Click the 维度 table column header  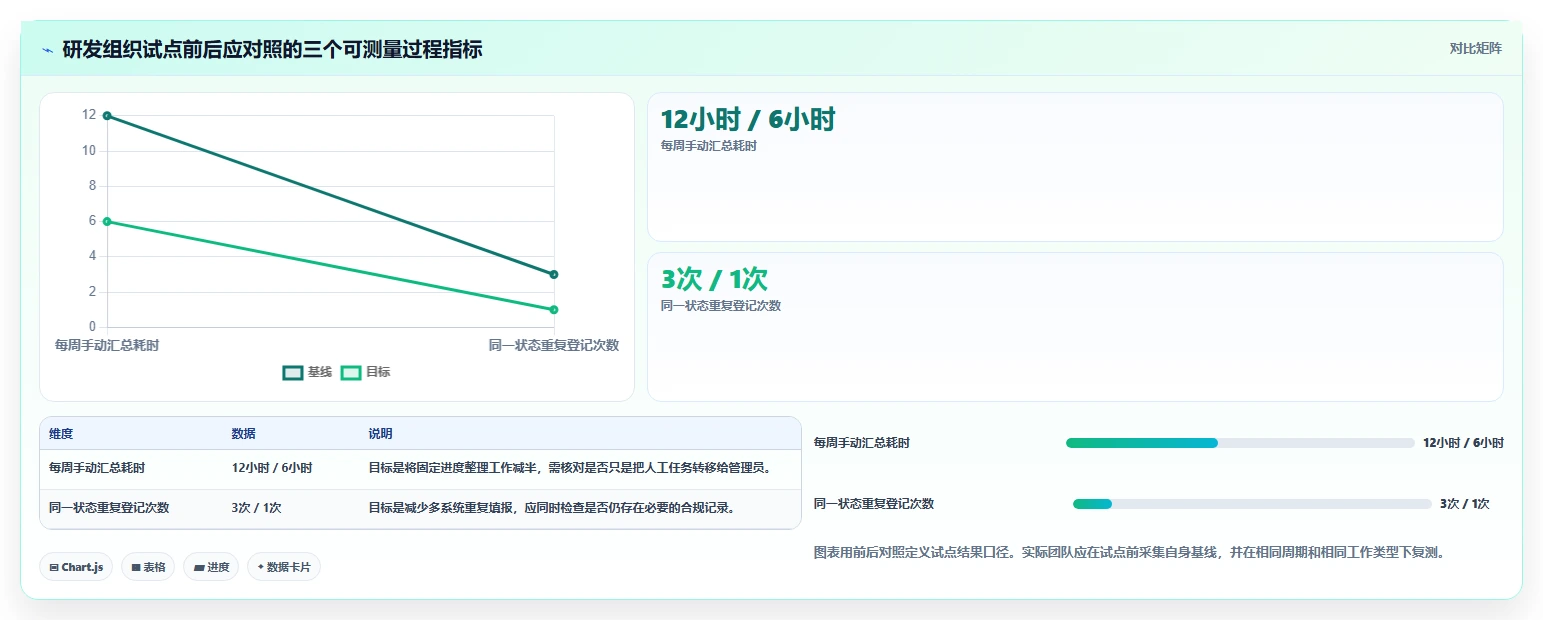coord(61,434)
